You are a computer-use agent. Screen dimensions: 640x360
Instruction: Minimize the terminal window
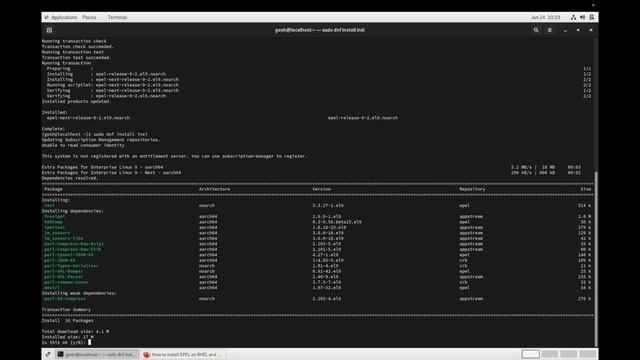(x=565, y=30)
